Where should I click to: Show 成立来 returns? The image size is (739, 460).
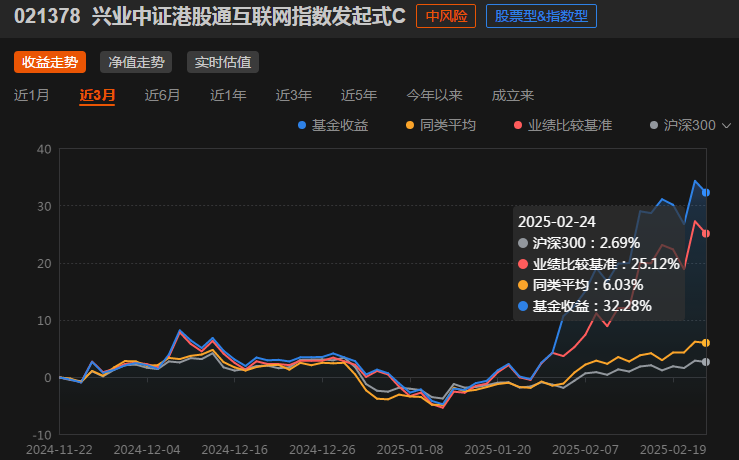pyautogui.click(x=513, y=95)
